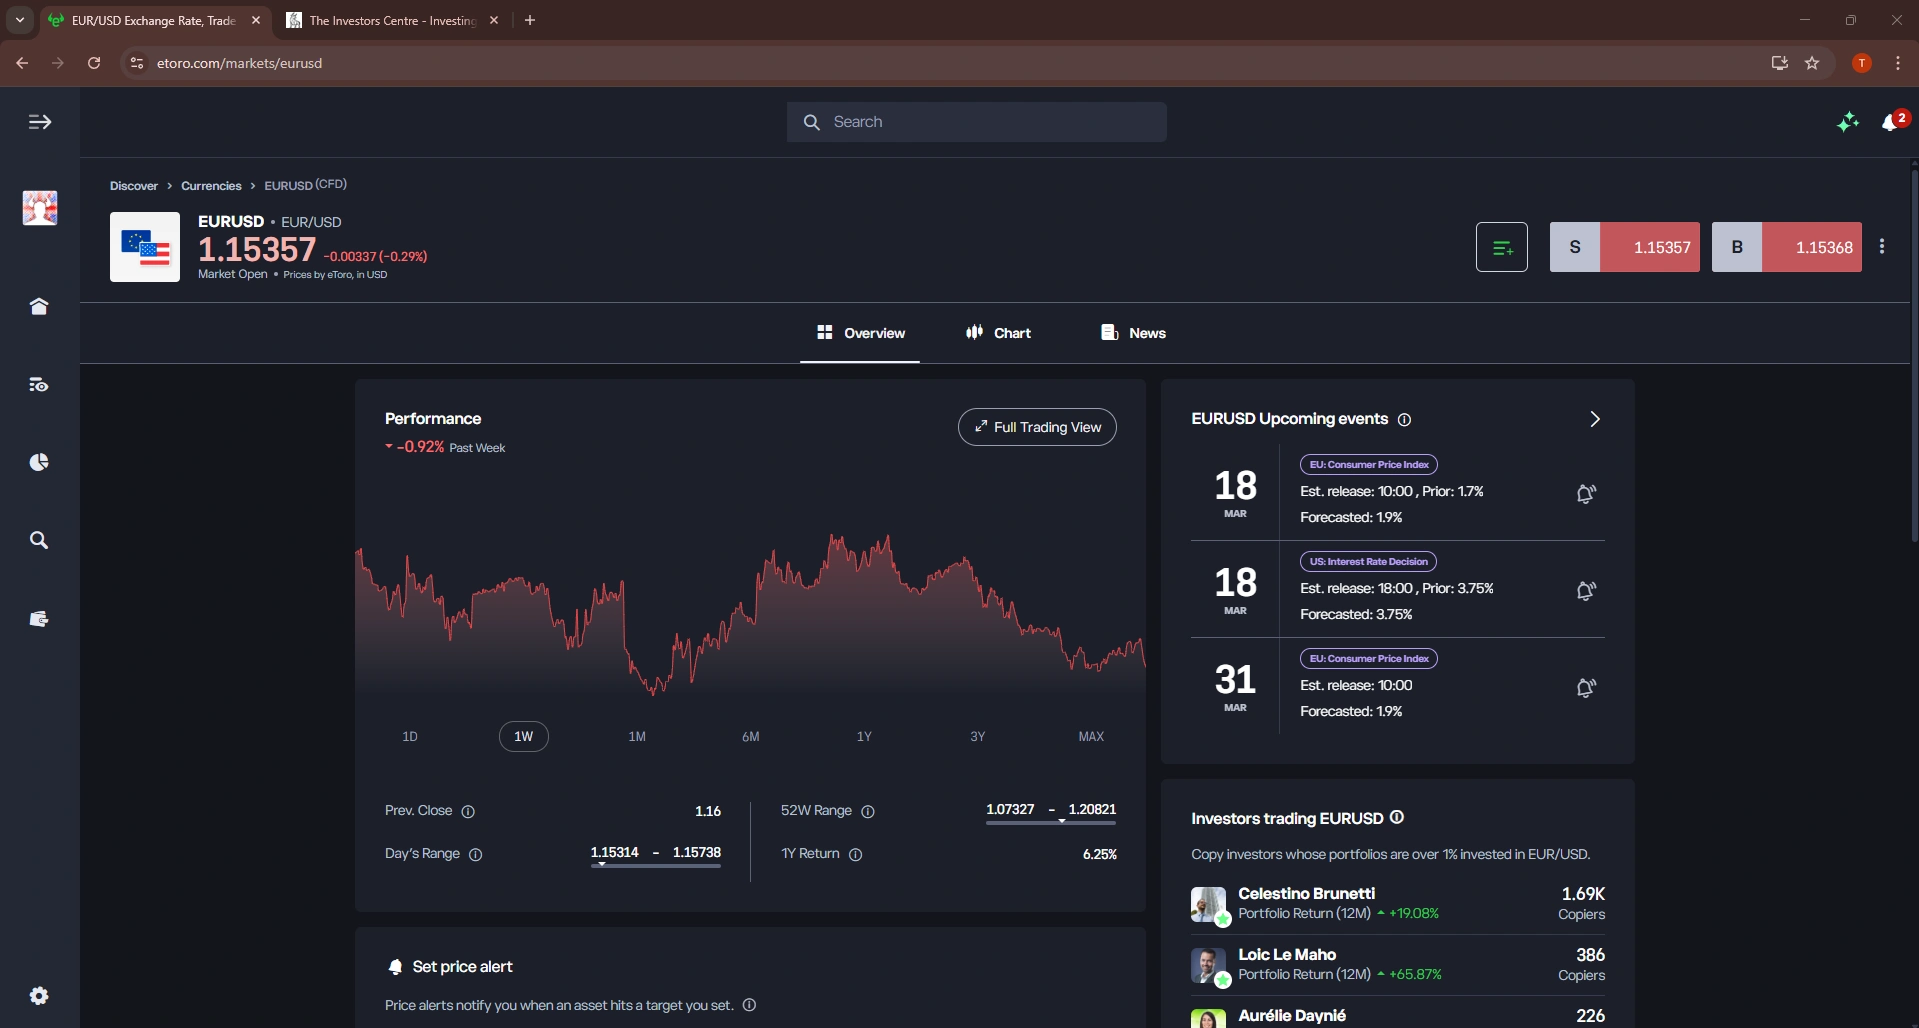Screen dimensions: 1919x1028
Task: Add EURUSD to watchlist button
Action: (x=1502, y=247)
